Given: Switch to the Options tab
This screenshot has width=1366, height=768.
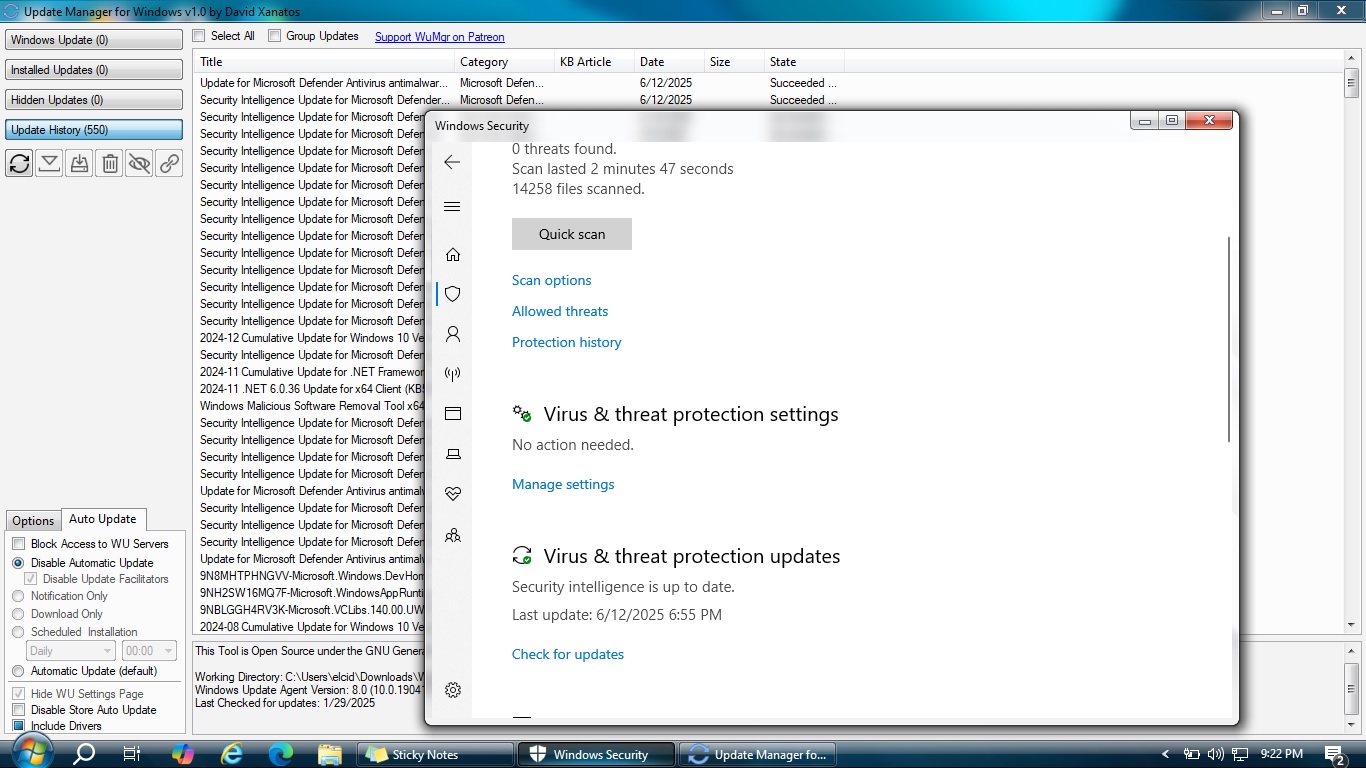Looking at the screenshot, I should coord(33,521).
